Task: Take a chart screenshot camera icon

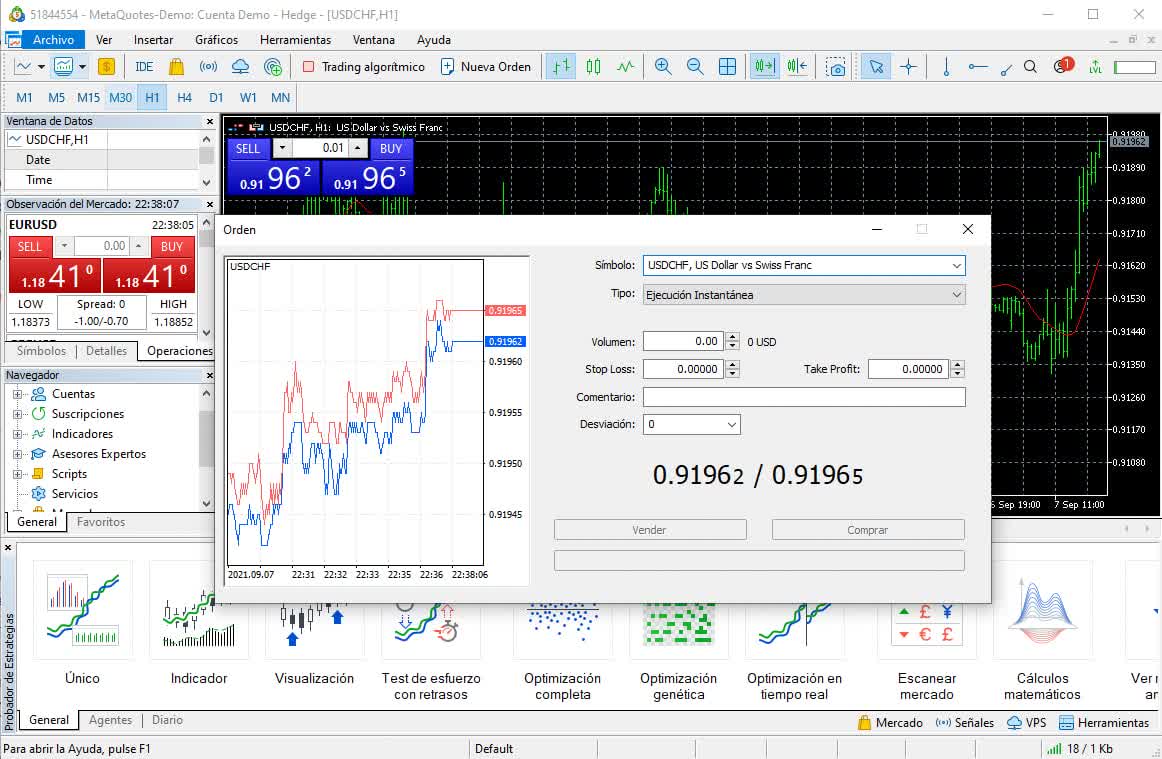Action: point(835,67)
